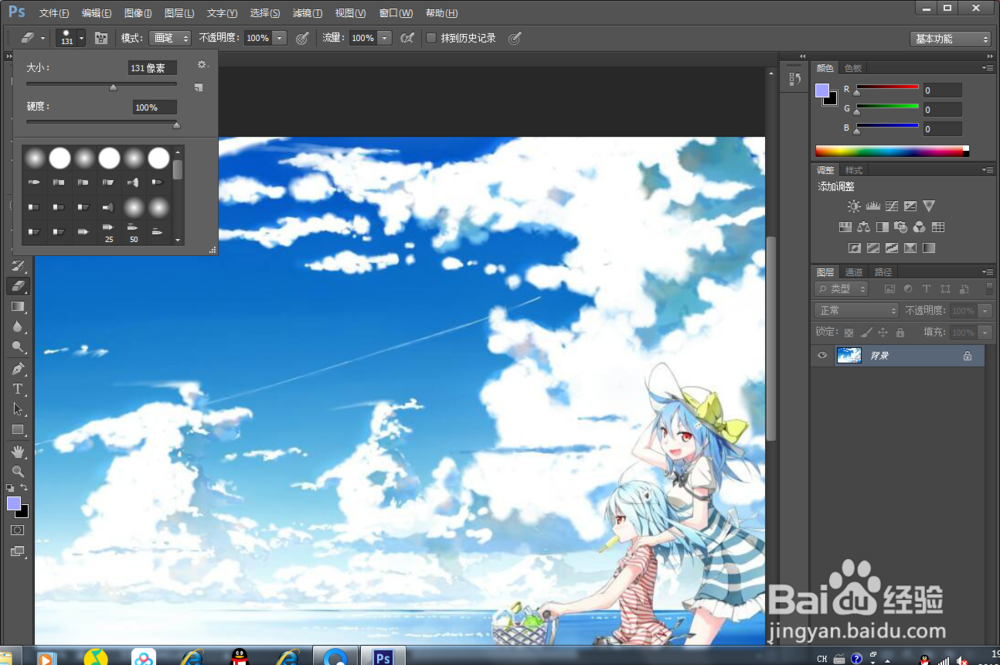This screenshot has height=665, width=1000.
Task: Toggle Quick Mask mode icon
Action: click(18, 530)
